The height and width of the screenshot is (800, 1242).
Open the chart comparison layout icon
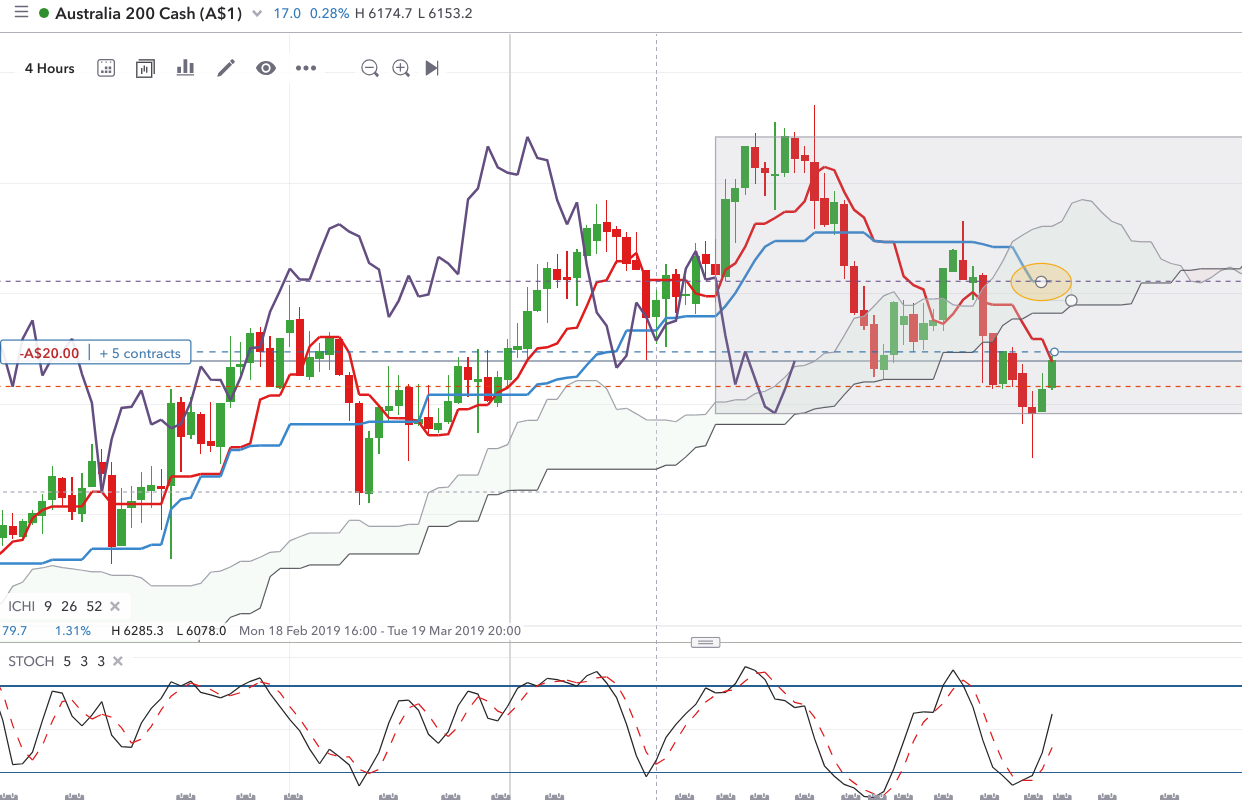pos(145,68)
